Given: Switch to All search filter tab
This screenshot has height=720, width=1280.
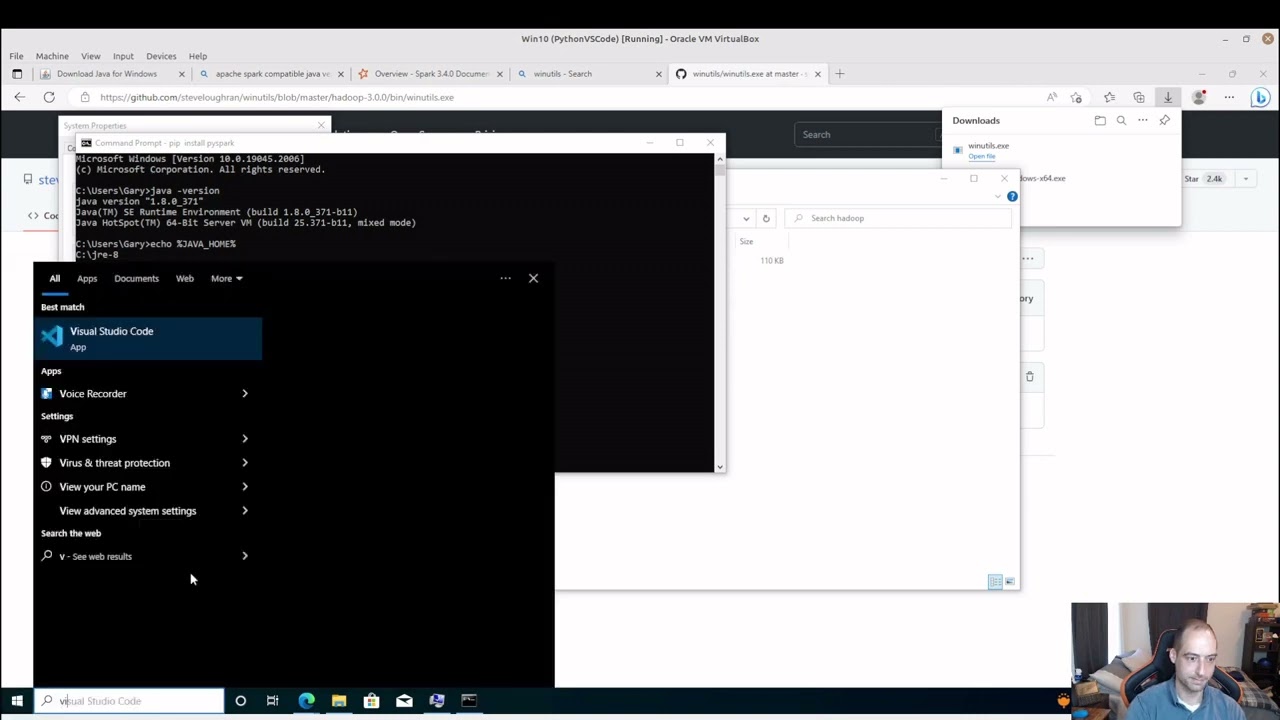Looking at the screenshot, I should click(x=55, y=278).
